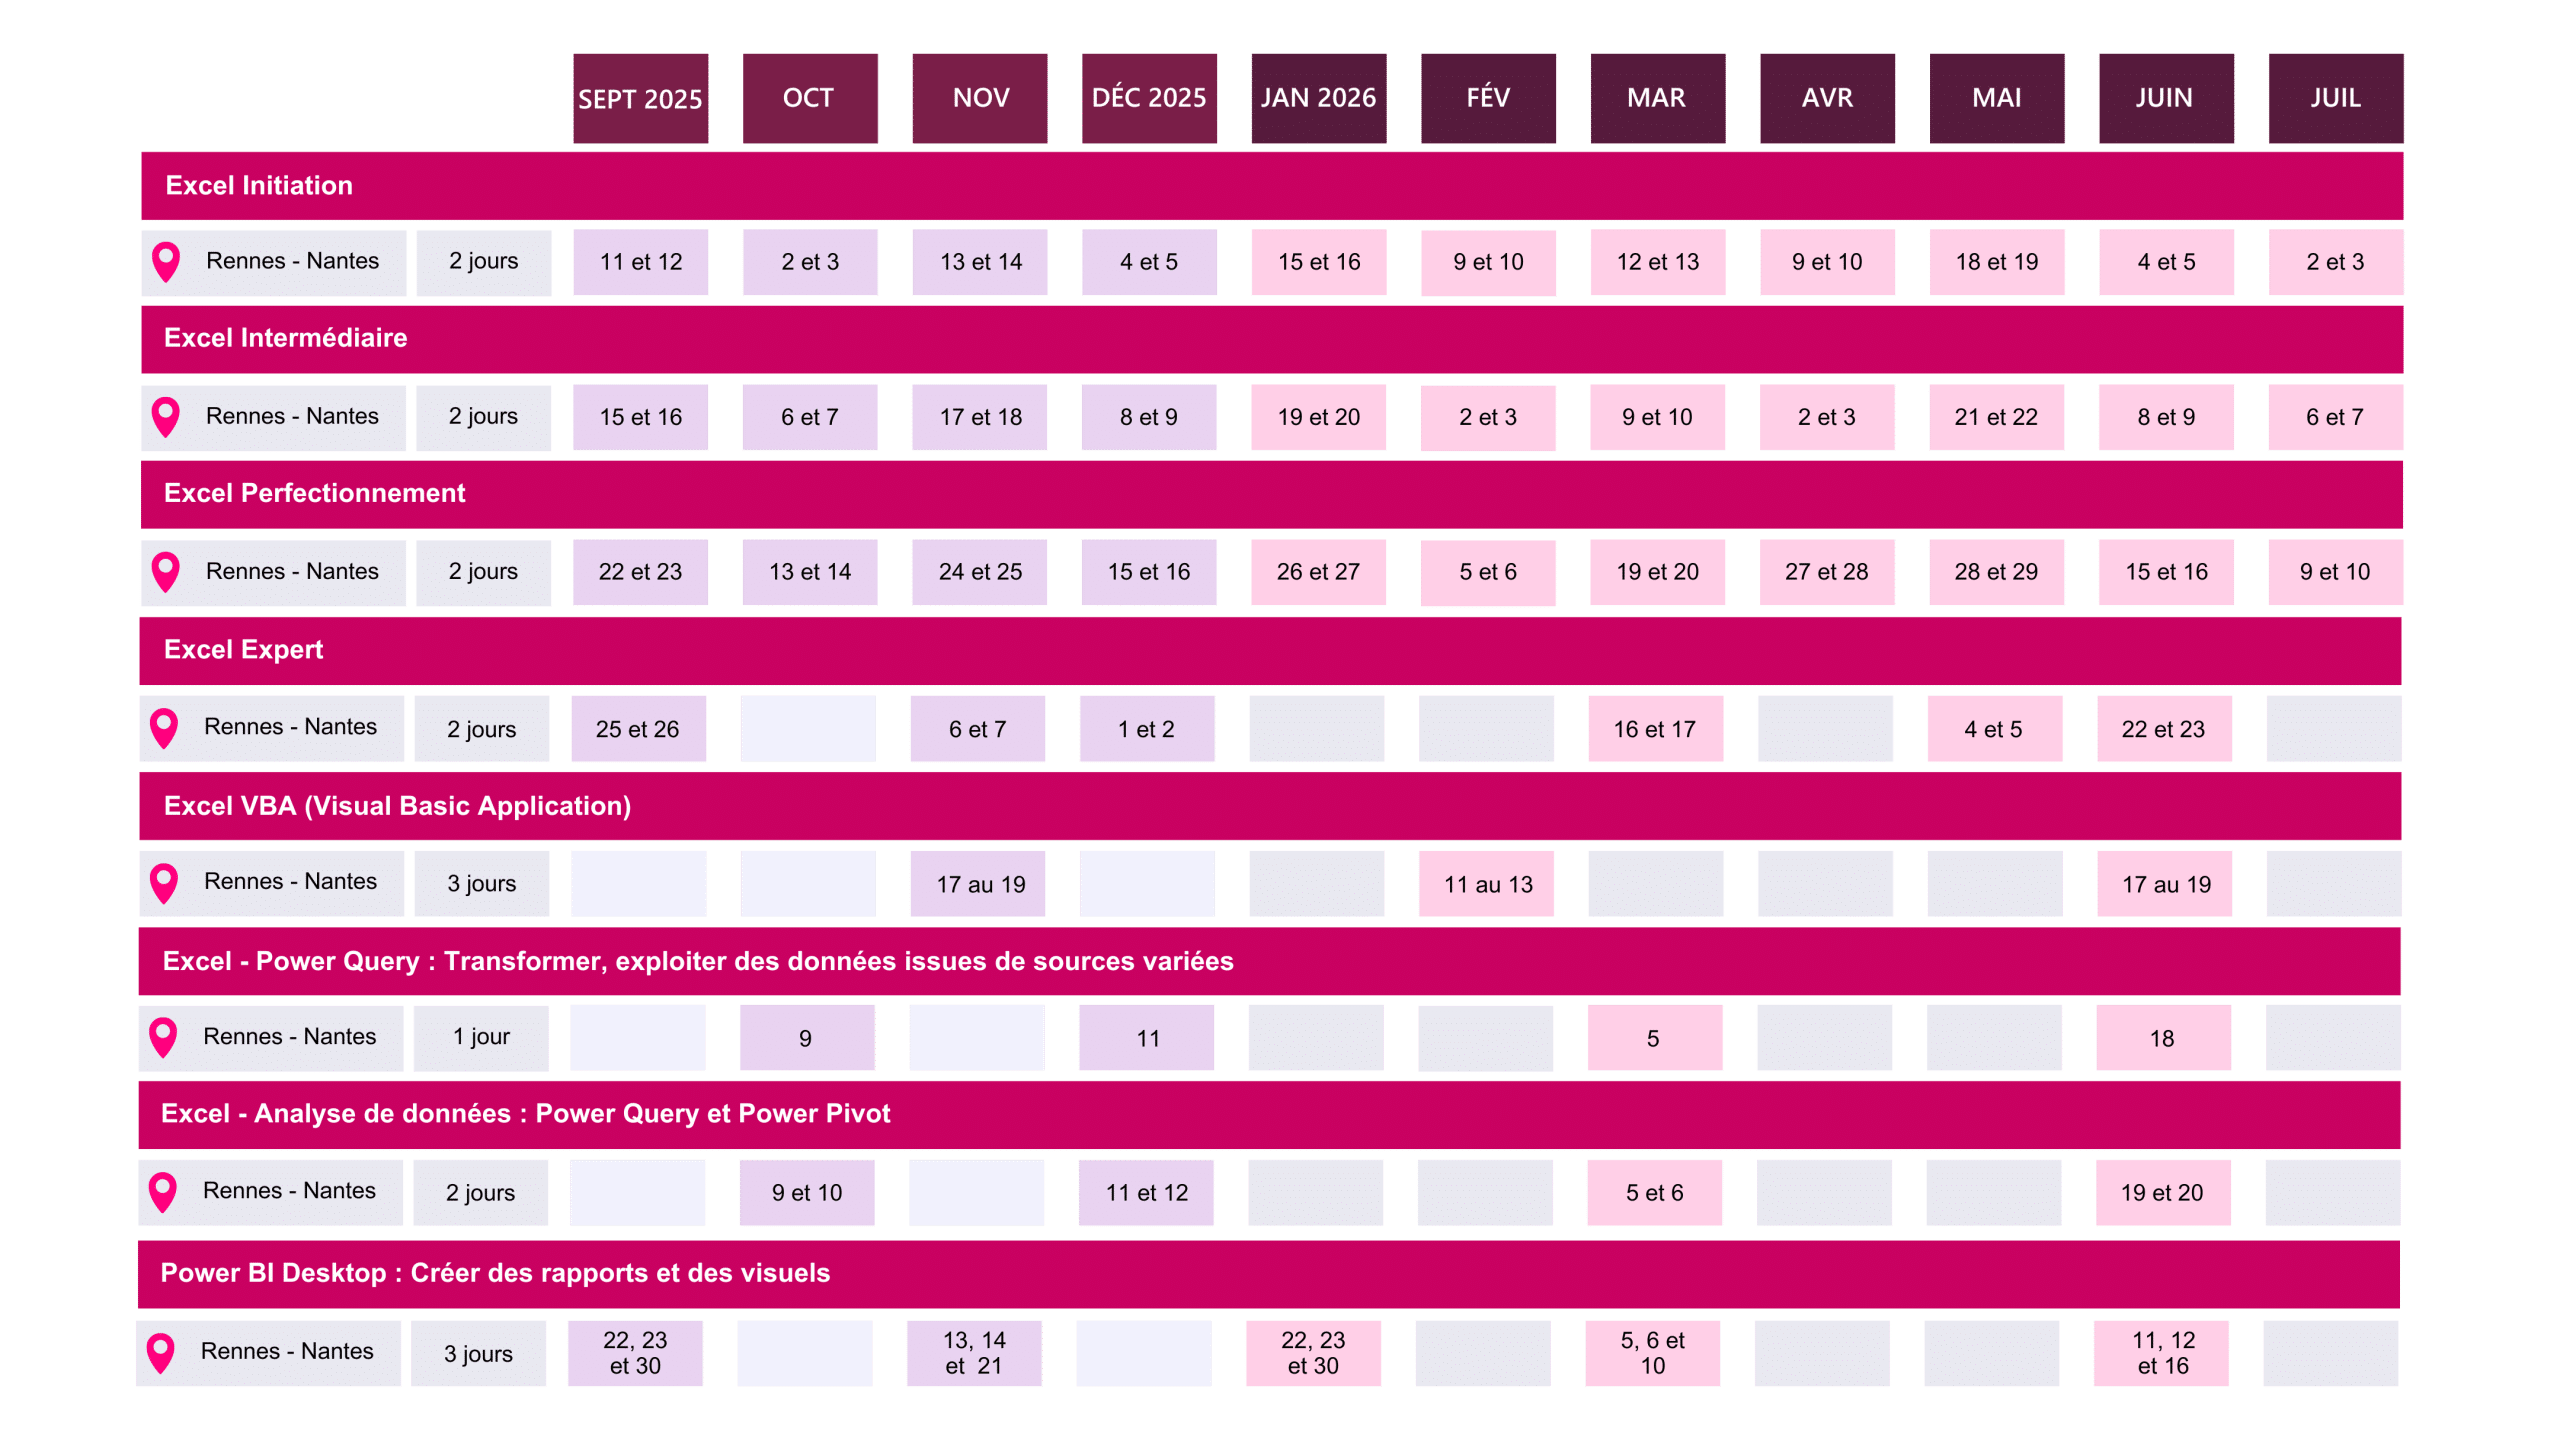Select the JUIL month header
Viewport: 2560px width, 1440px height.
tap(2336, 98)
